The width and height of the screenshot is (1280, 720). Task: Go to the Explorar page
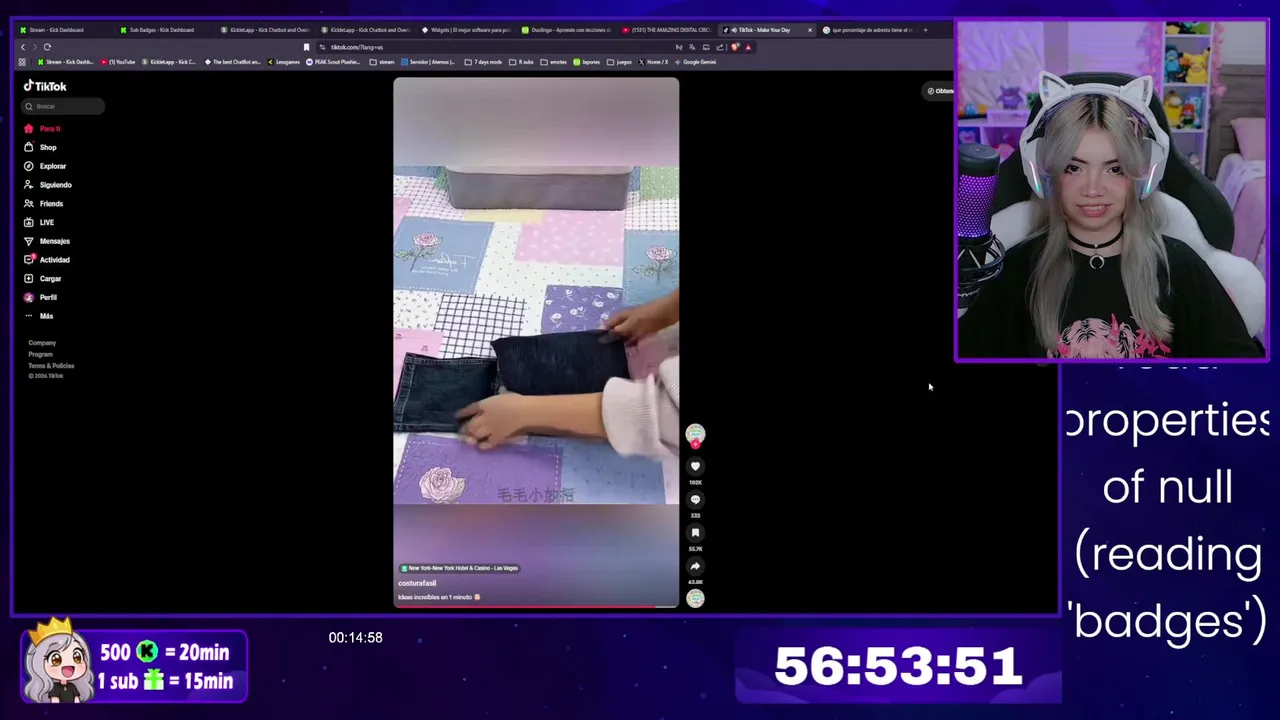click(45, 166)
